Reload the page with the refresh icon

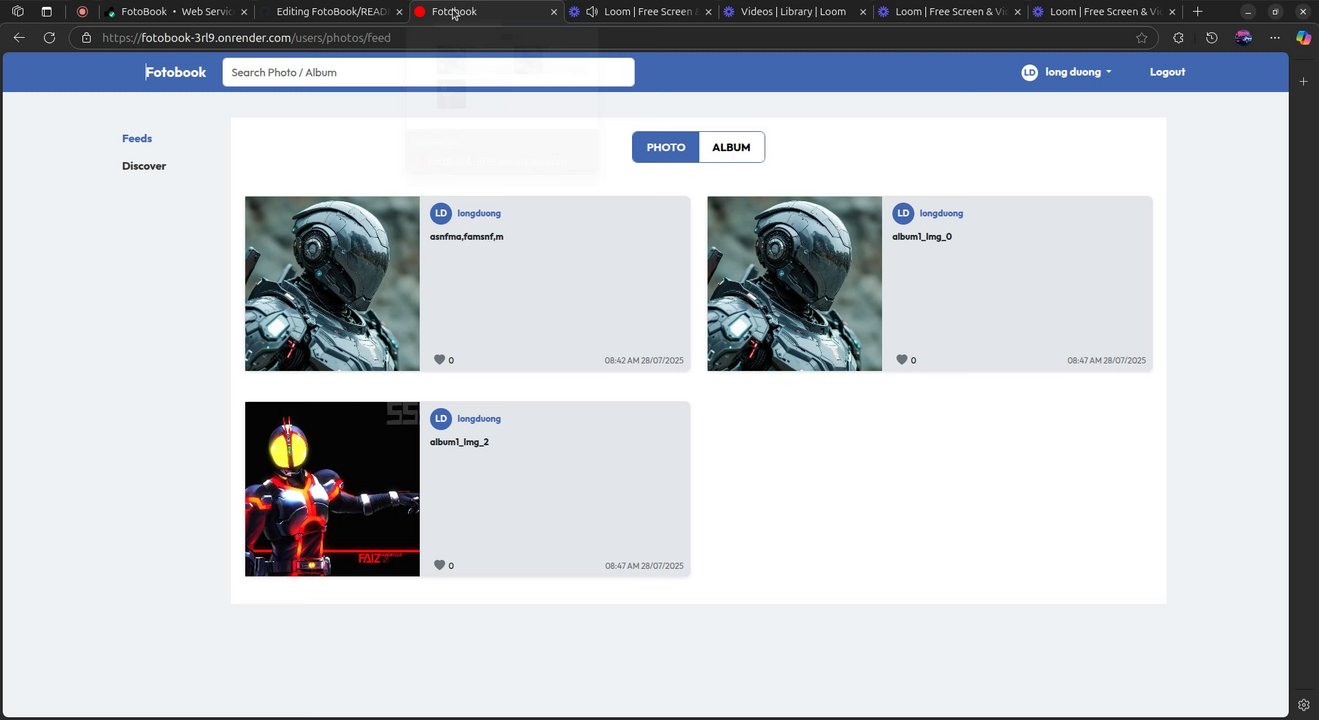(49, 38)
